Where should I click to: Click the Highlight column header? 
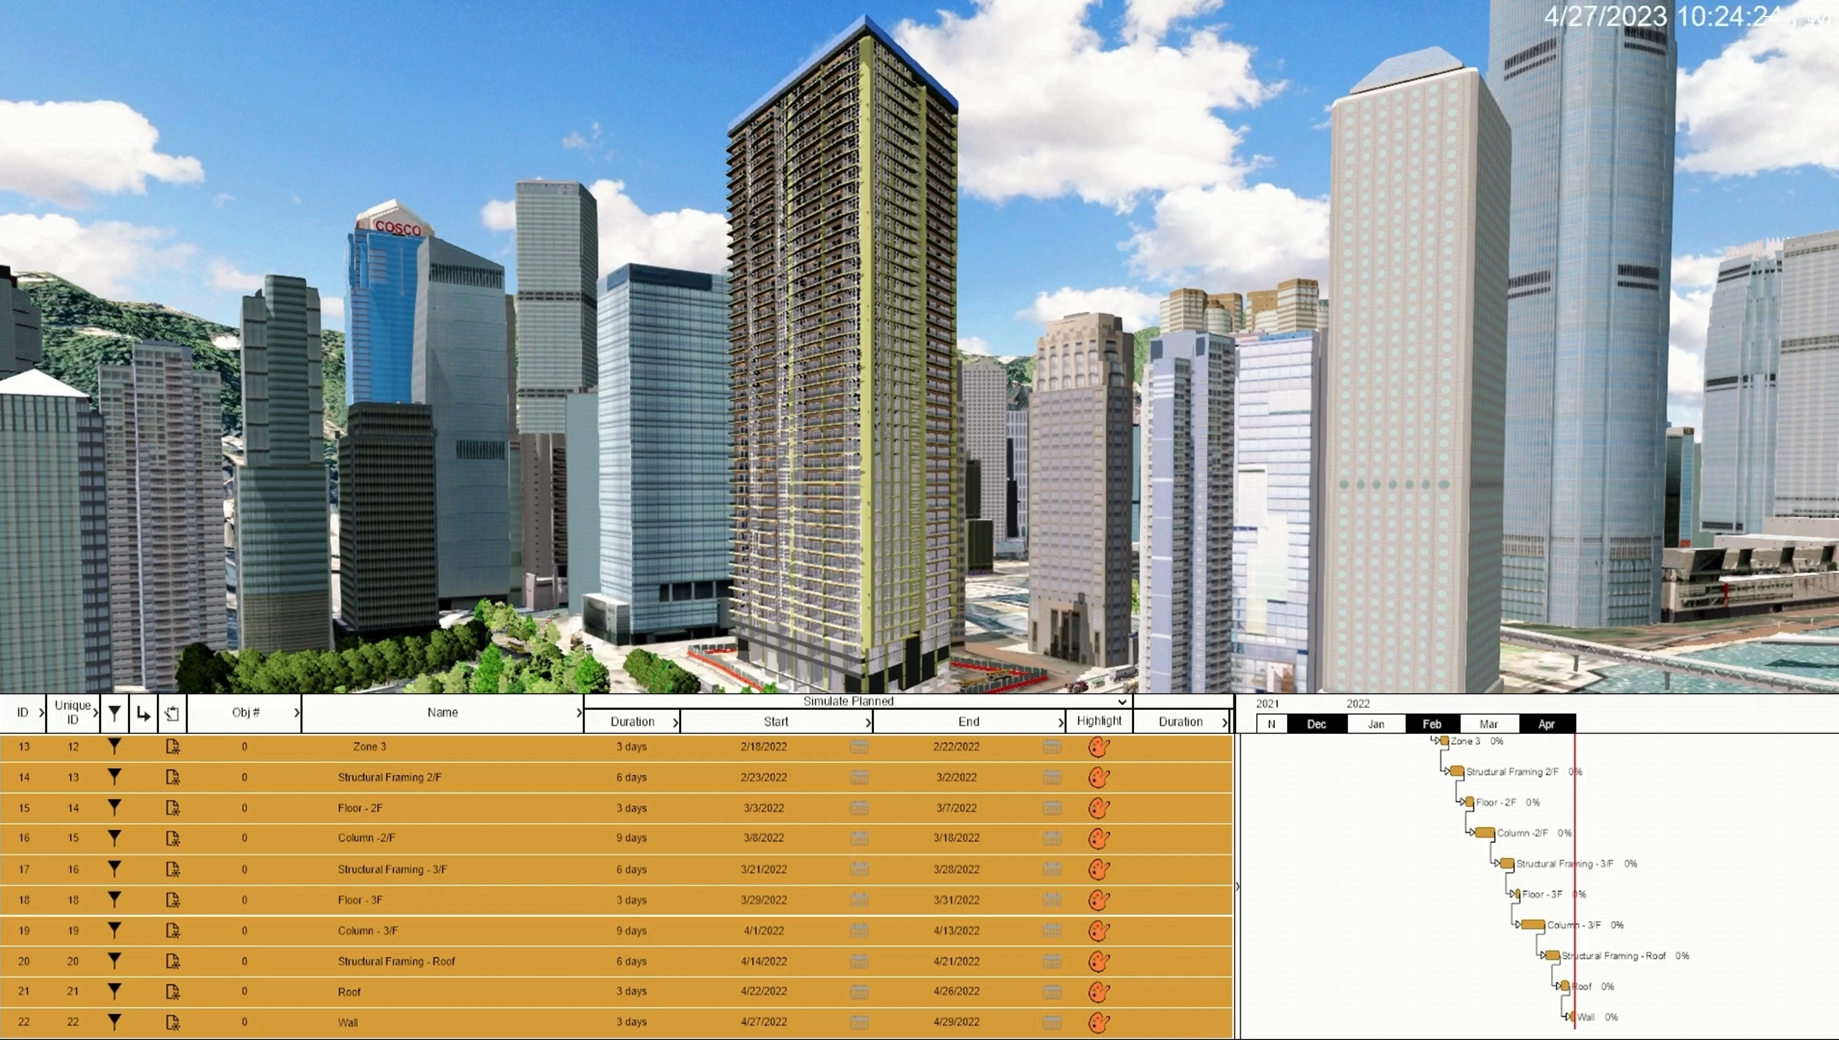coord(1099,721)
